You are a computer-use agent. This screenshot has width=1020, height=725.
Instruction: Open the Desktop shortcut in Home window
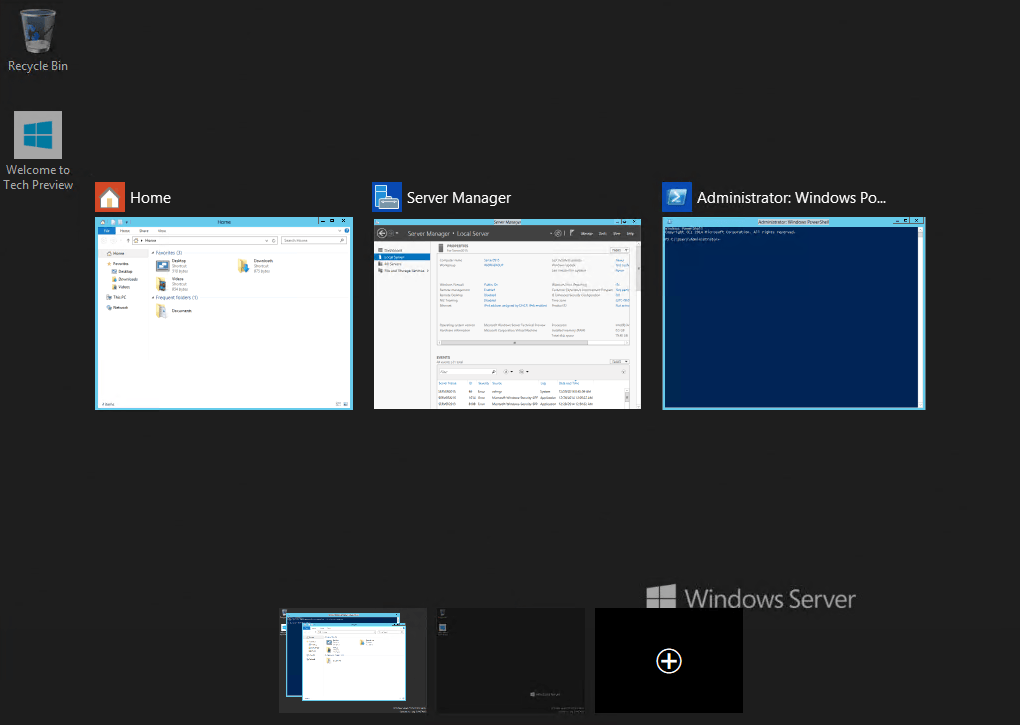pyautogui.click(x=164, y=265)
